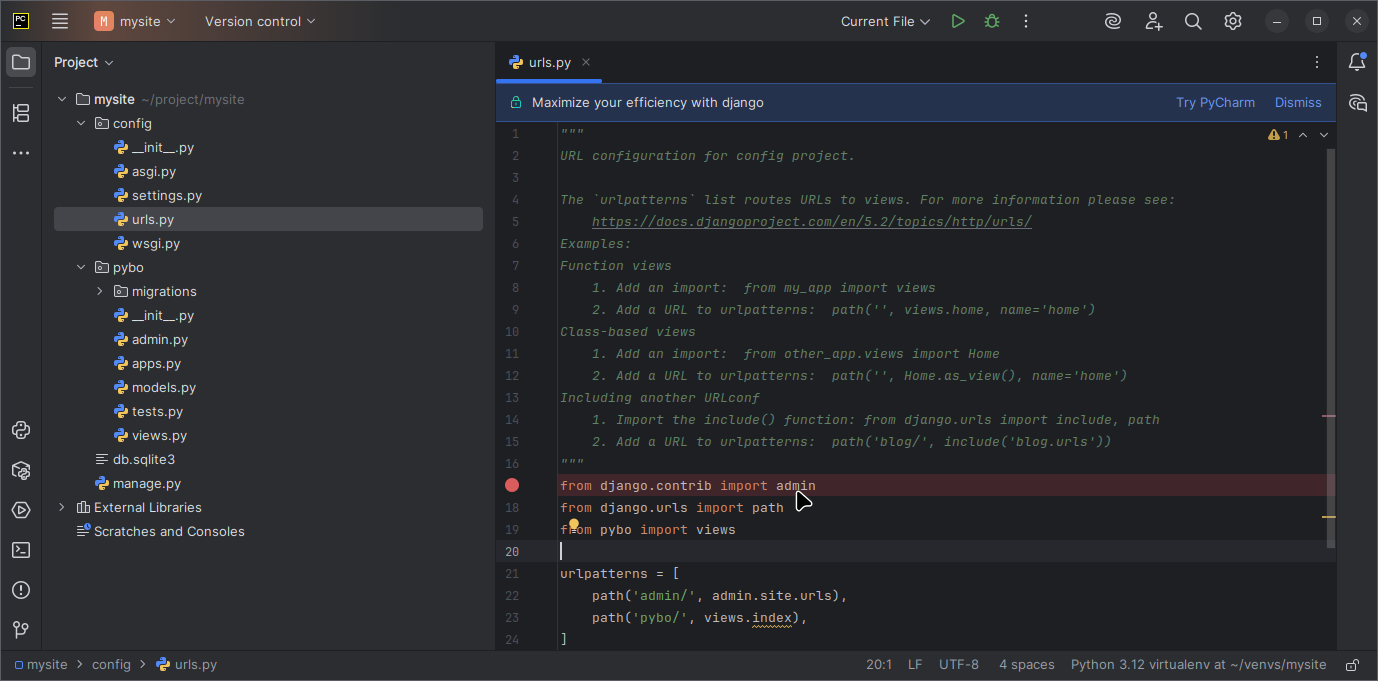The width and height of the screenshot is (1378, 681).
Task: Remove the breakpoint on line 17
Action: click(x=512, y=485)
